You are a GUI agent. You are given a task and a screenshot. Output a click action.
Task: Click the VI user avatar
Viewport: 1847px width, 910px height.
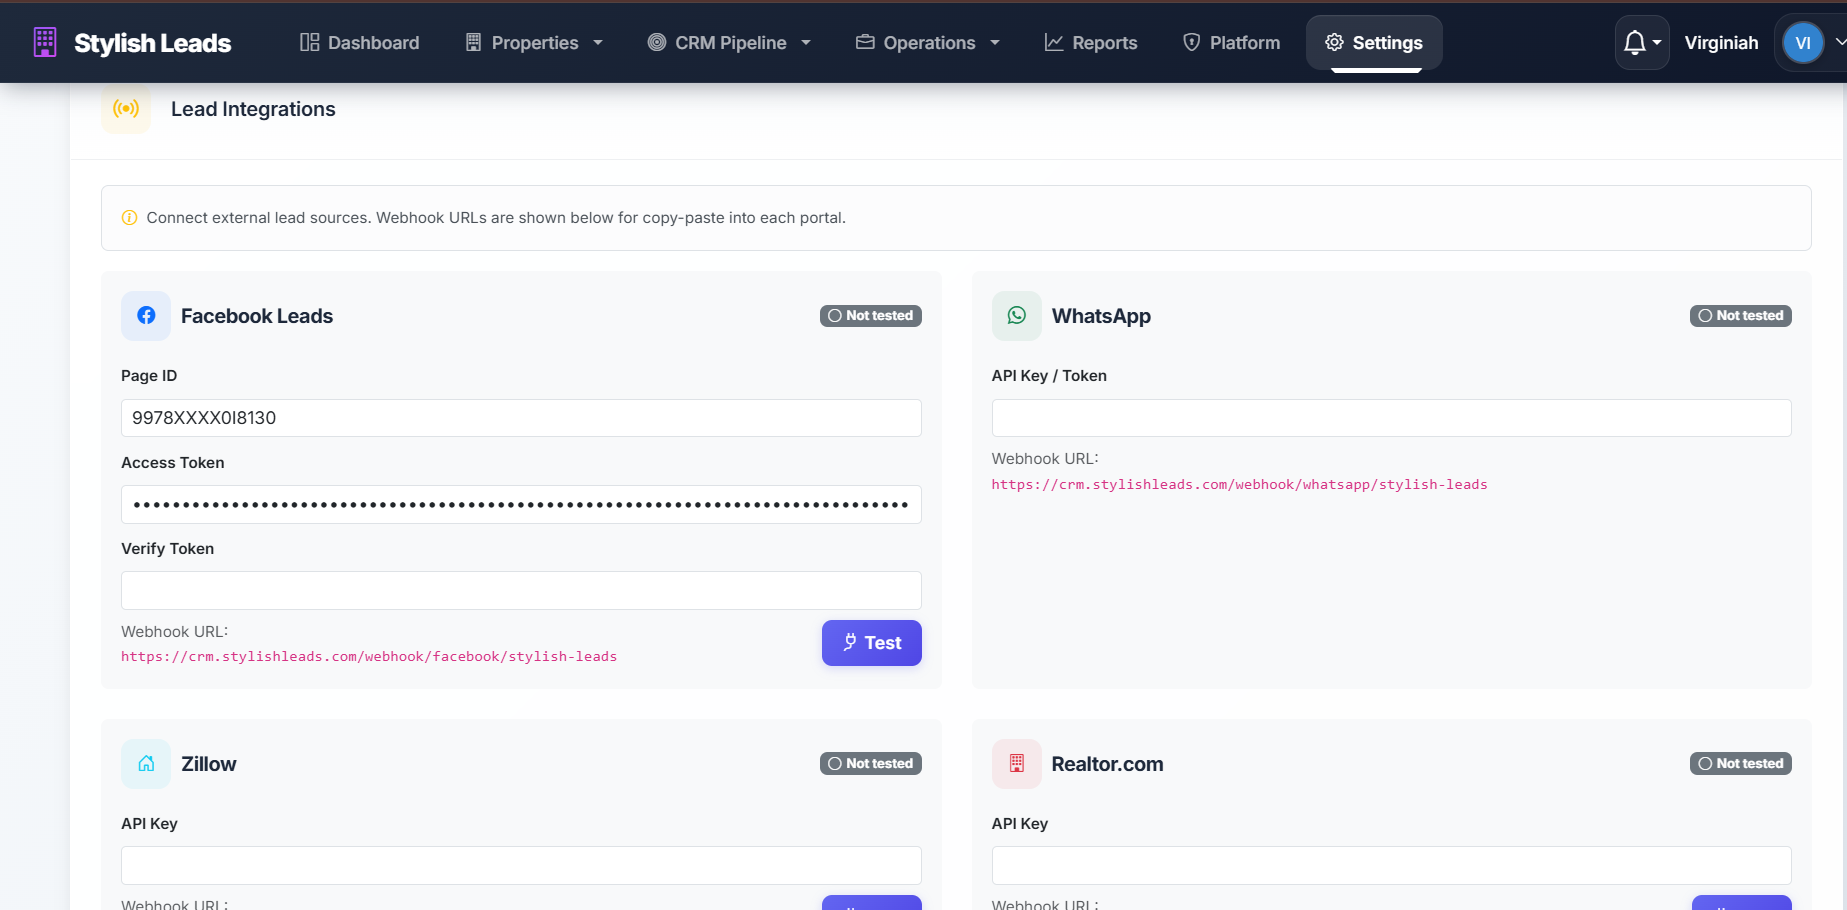click(x=1803, y=43)
